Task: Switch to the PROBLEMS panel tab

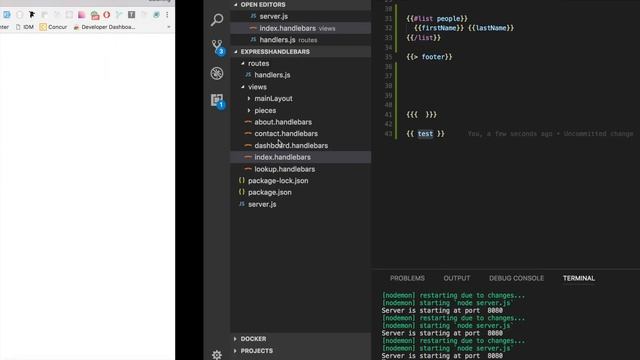Action: pyautogui.click(x=407, y=278)
